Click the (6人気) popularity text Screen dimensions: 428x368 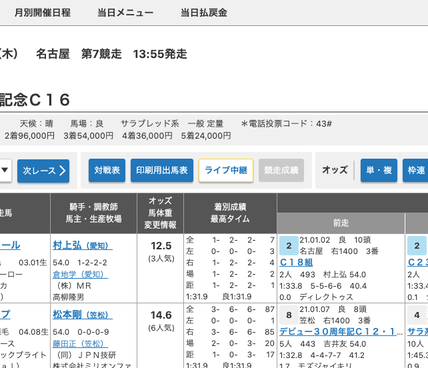click(161, 328)
